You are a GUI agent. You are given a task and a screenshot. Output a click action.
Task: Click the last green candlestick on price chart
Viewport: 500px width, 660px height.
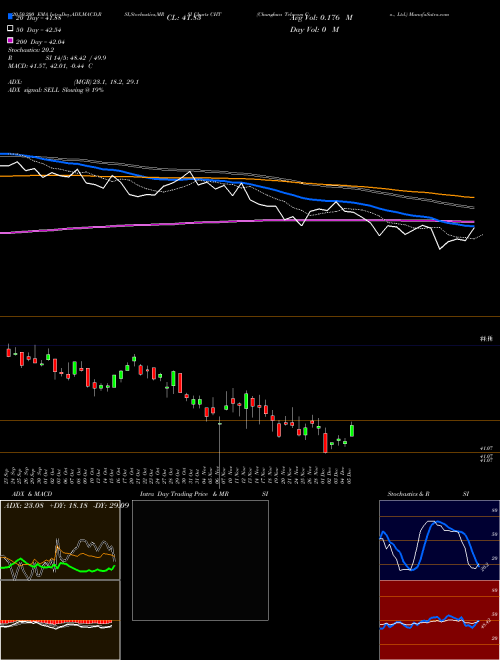click(351, 430)
